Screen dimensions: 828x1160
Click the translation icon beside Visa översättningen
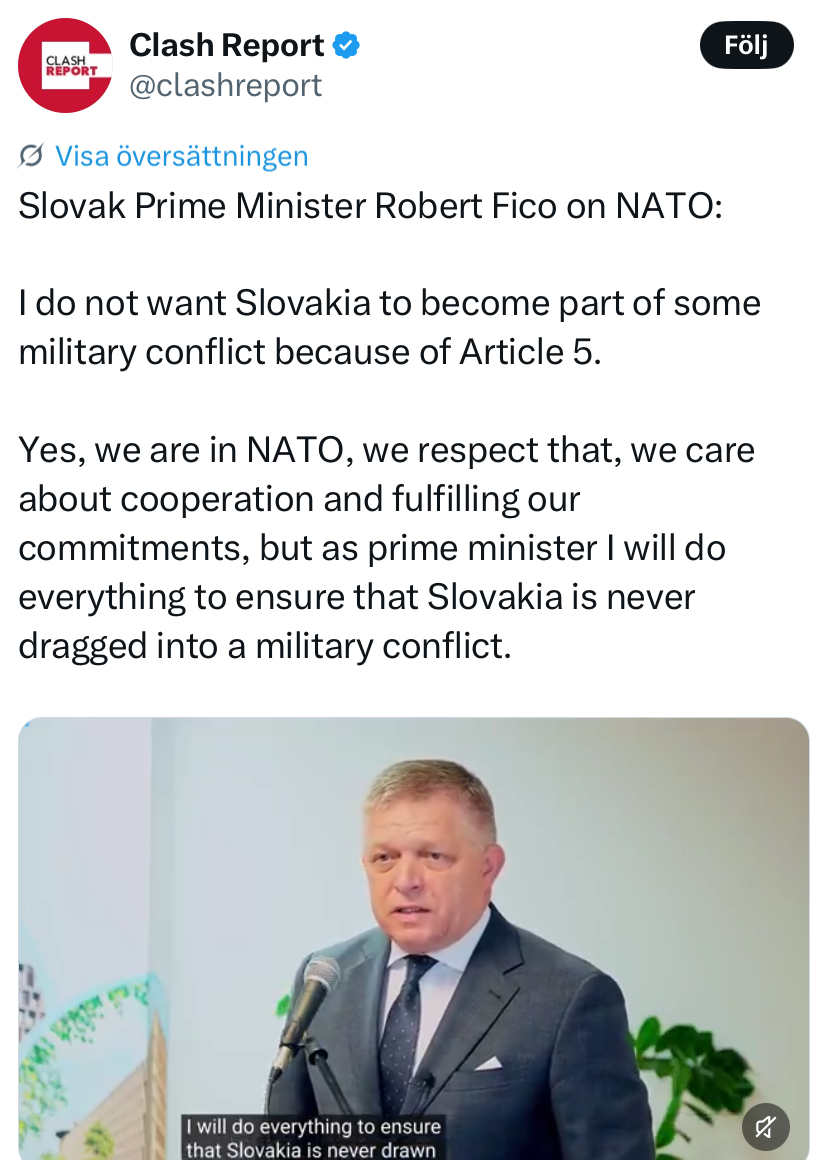pyautogui.click(x=31, y=155)
